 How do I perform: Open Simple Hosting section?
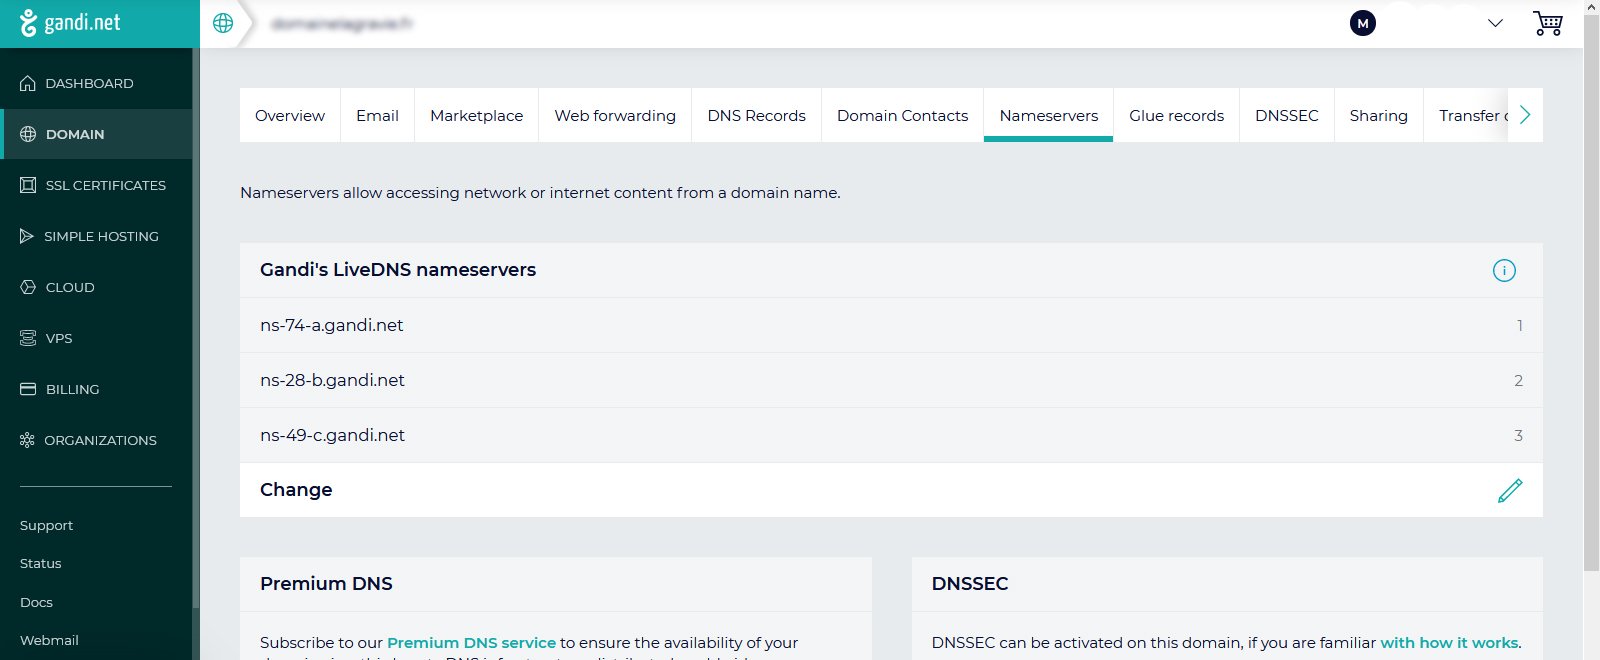pos(100,236)
